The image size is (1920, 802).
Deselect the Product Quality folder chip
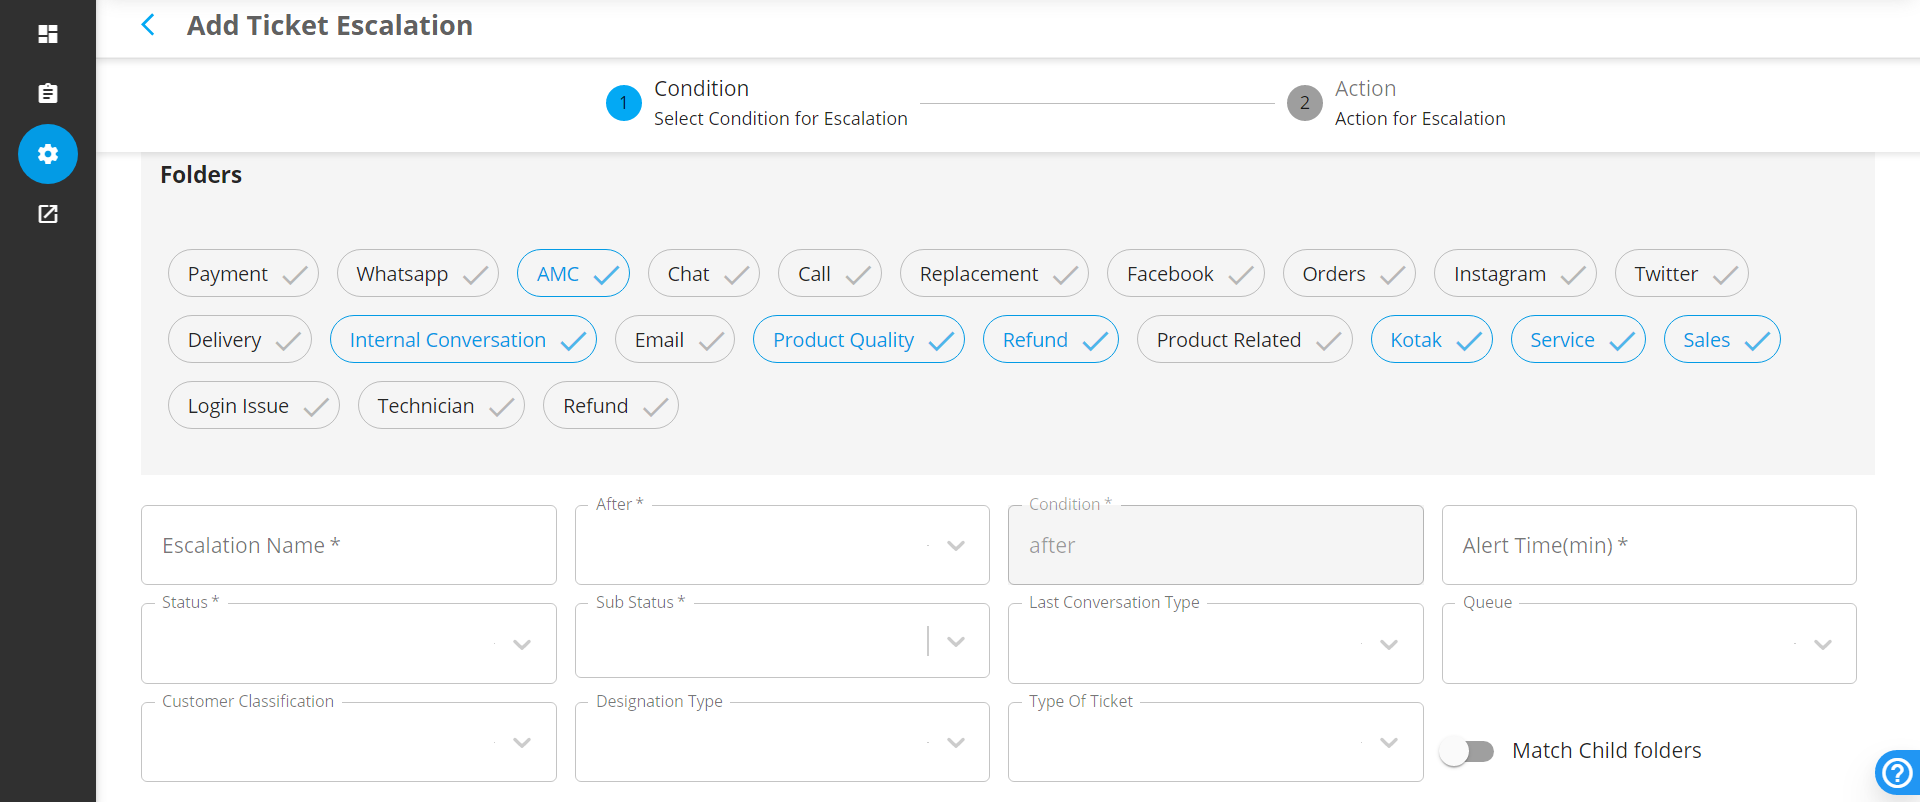click(x=859, y=340)
